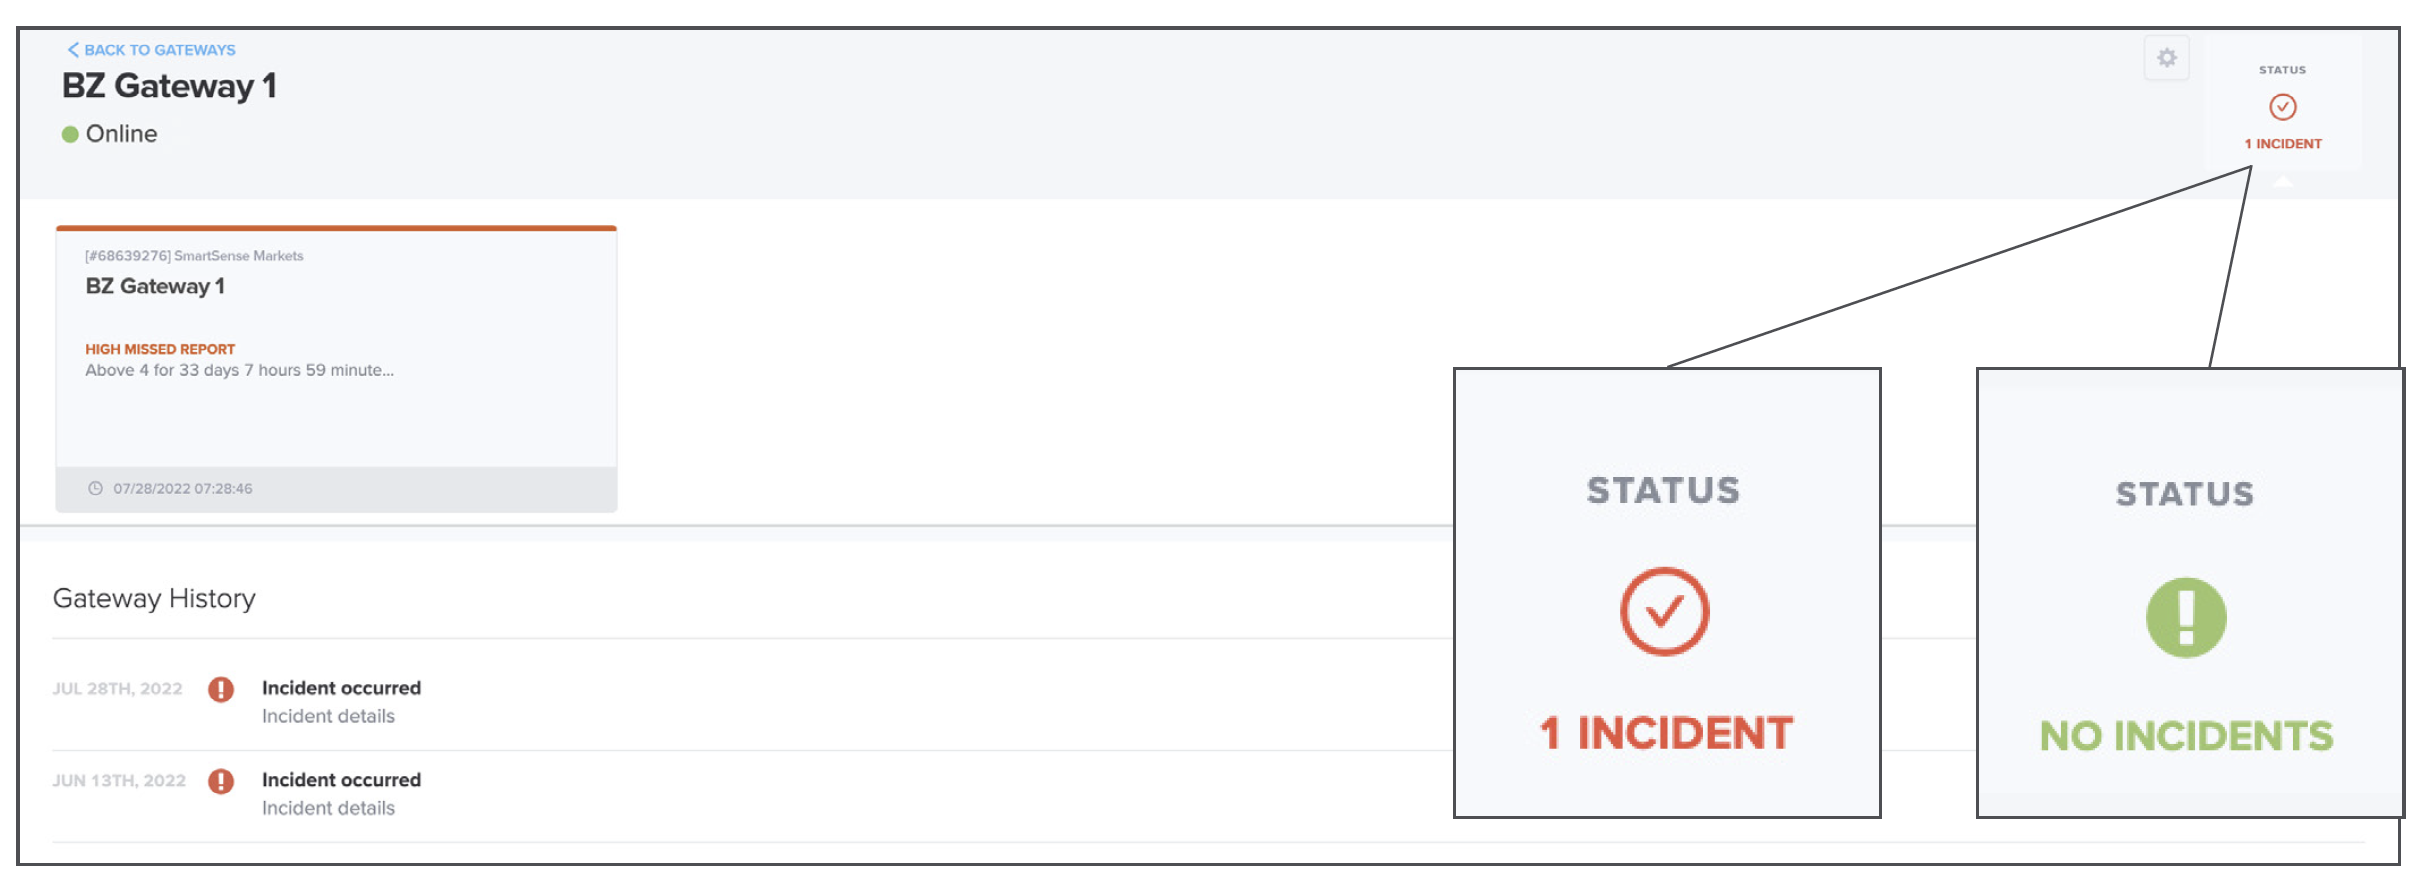Open the BZ Gateway 1 incident card

point(336,369)
